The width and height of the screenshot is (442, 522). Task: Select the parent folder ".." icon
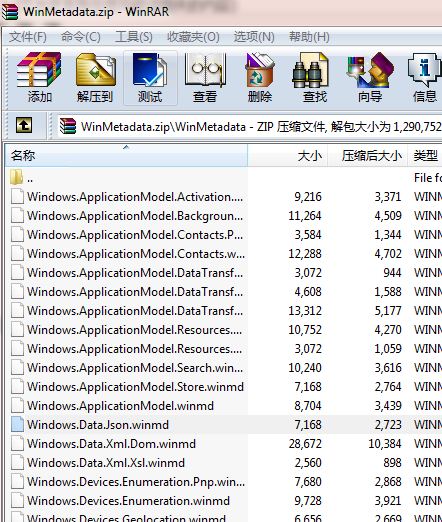[16, 177]
